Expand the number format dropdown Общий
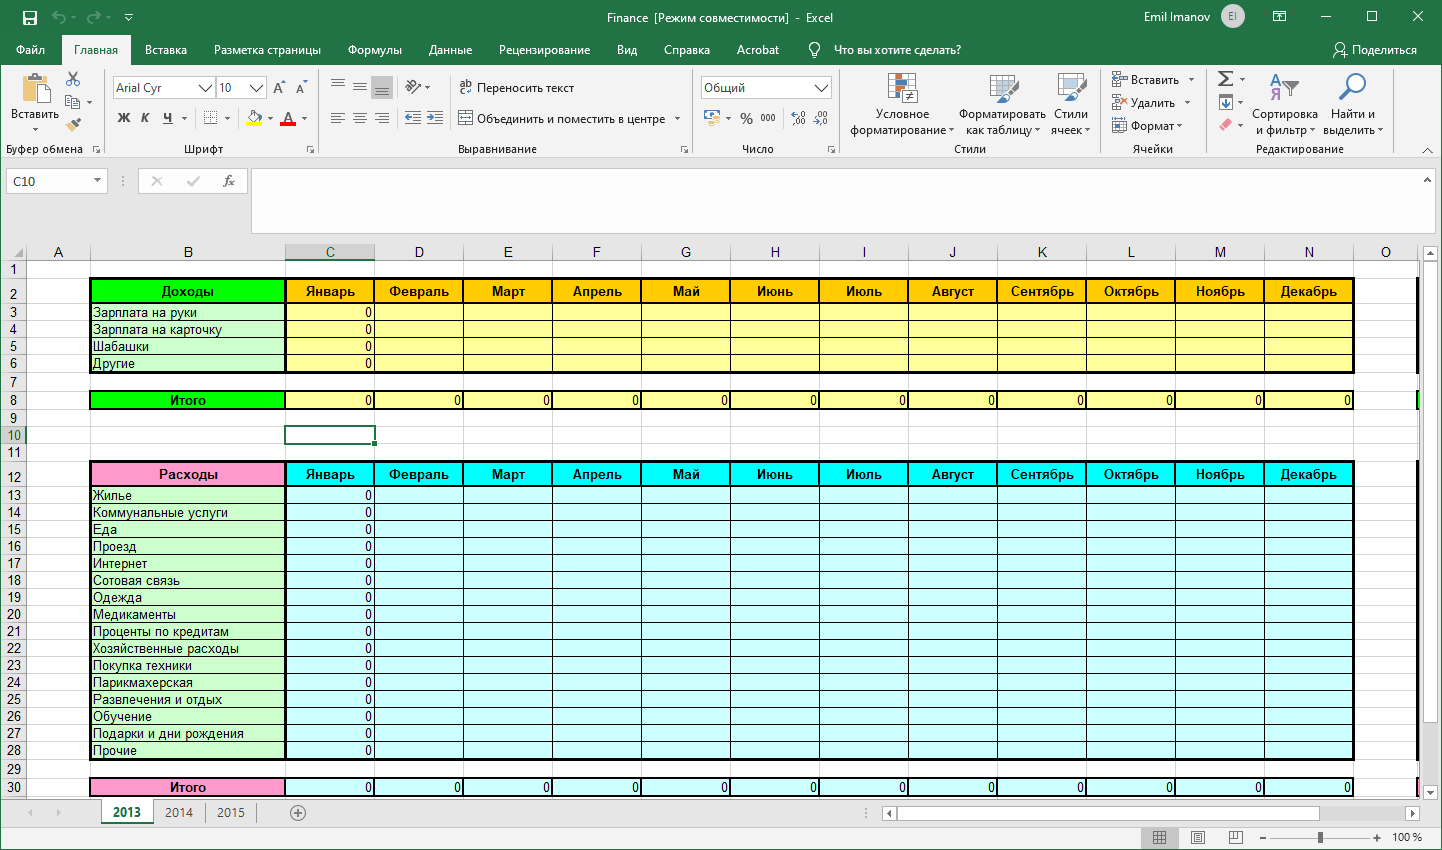Screen dimensions: 1442x850 click(821, 88)
